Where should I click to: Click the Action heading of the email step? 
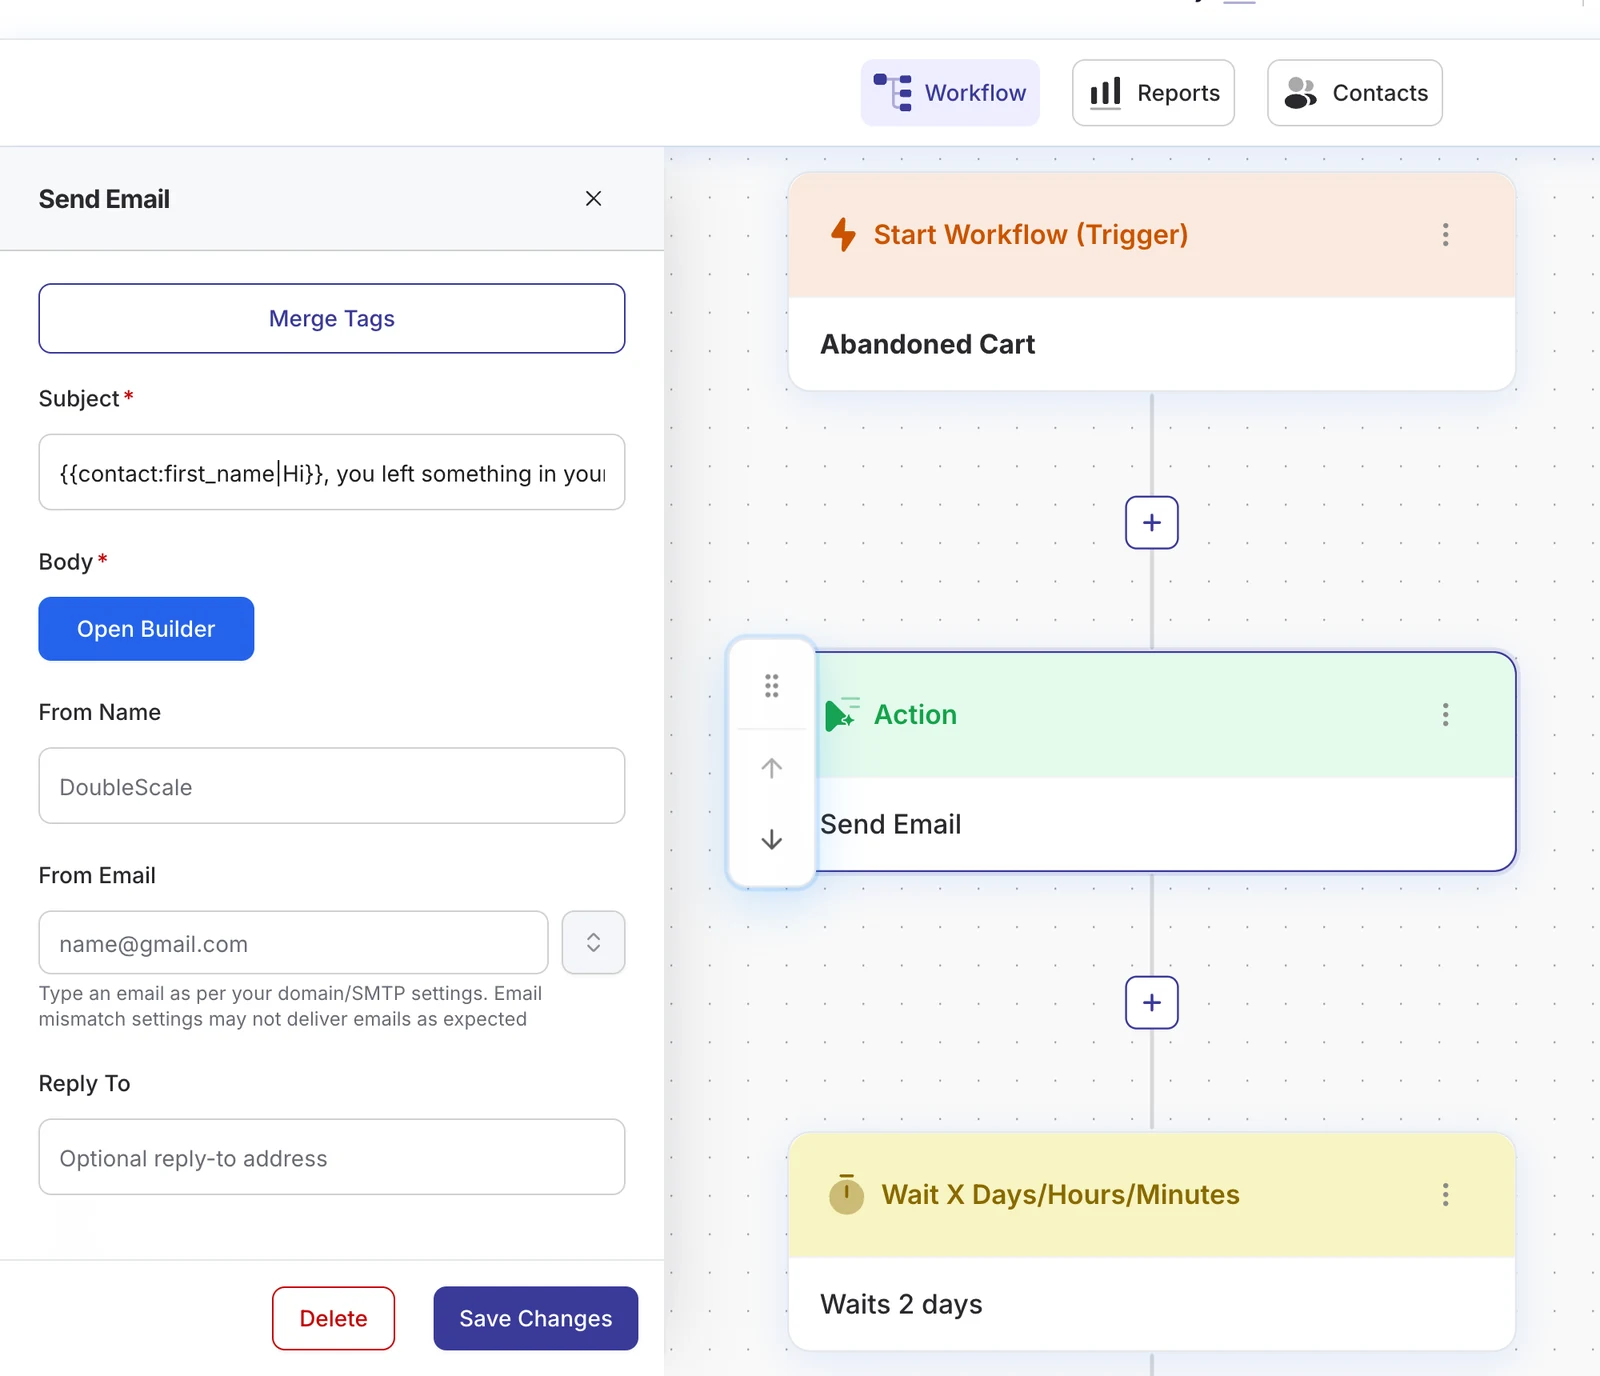point(916,715)
